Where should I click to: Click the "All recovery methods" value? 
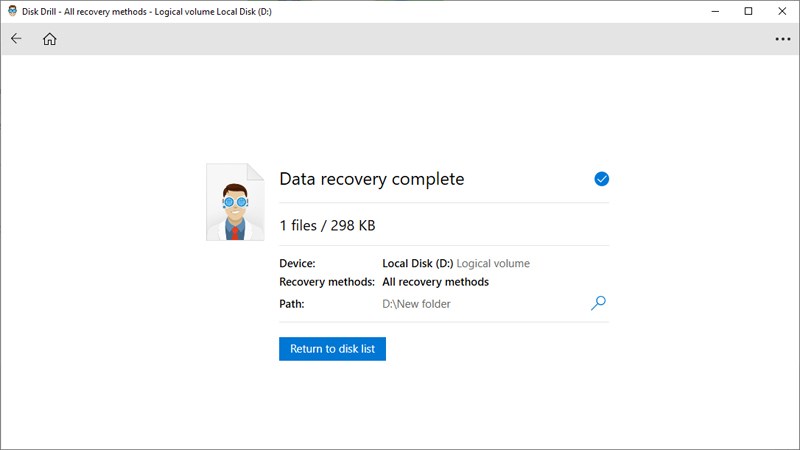pyautogui.click(x=435, y=282)
